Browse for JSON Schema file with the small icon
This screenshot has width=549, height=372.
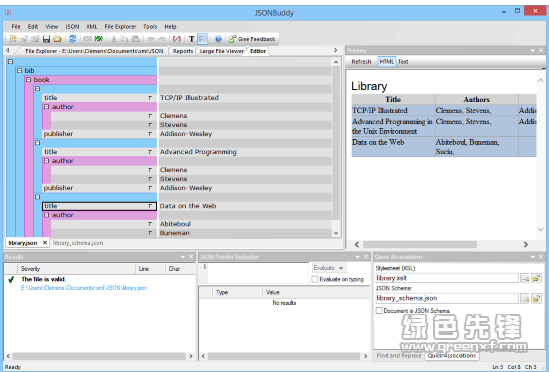pyautogui.click(x=524, y=299)
